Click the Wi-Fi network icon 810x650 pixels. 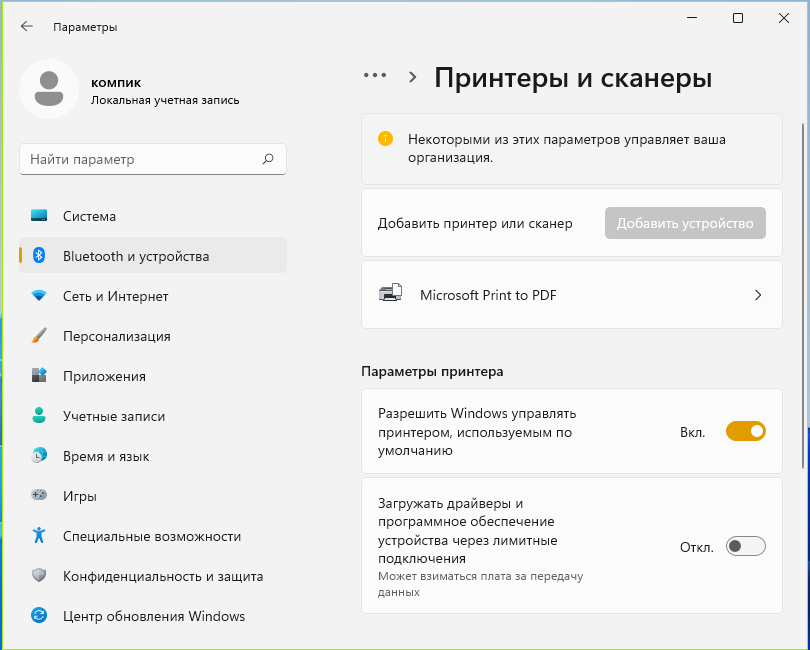click(x=39, y=296)
